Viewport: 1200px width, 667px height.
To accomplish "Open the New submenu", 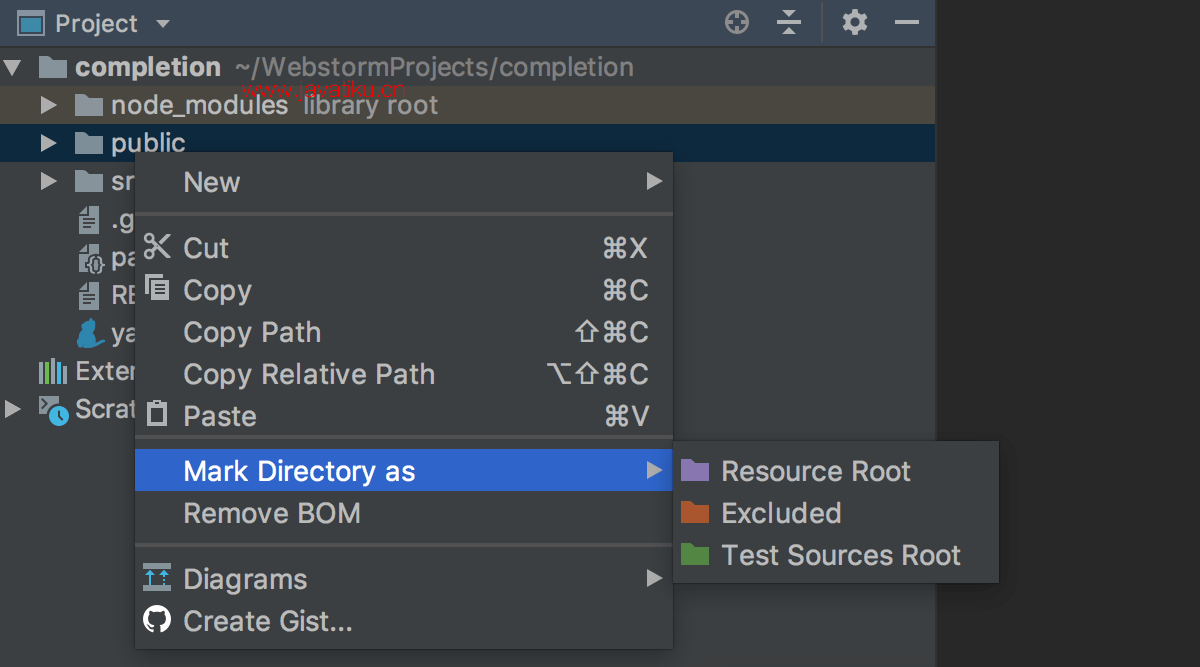I will [x=404, y=182].
